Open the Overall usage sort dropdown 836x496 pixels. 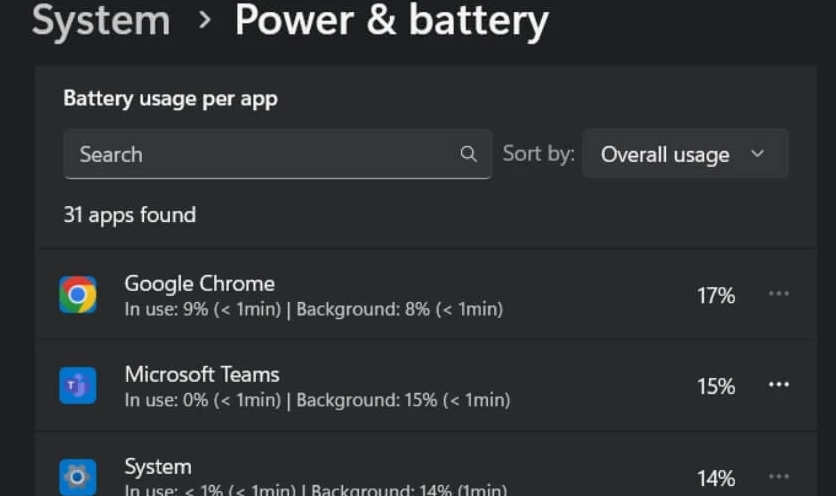685,154
